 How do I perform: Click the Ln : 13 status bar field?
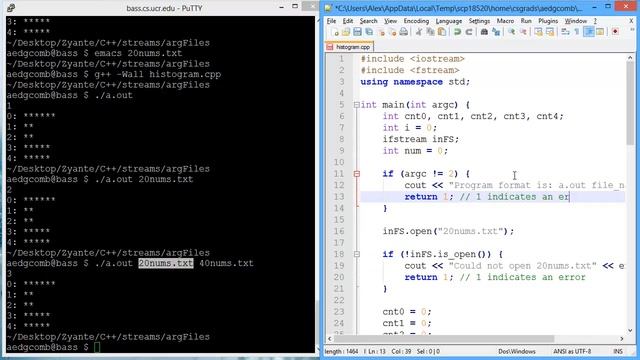[376, 351]
